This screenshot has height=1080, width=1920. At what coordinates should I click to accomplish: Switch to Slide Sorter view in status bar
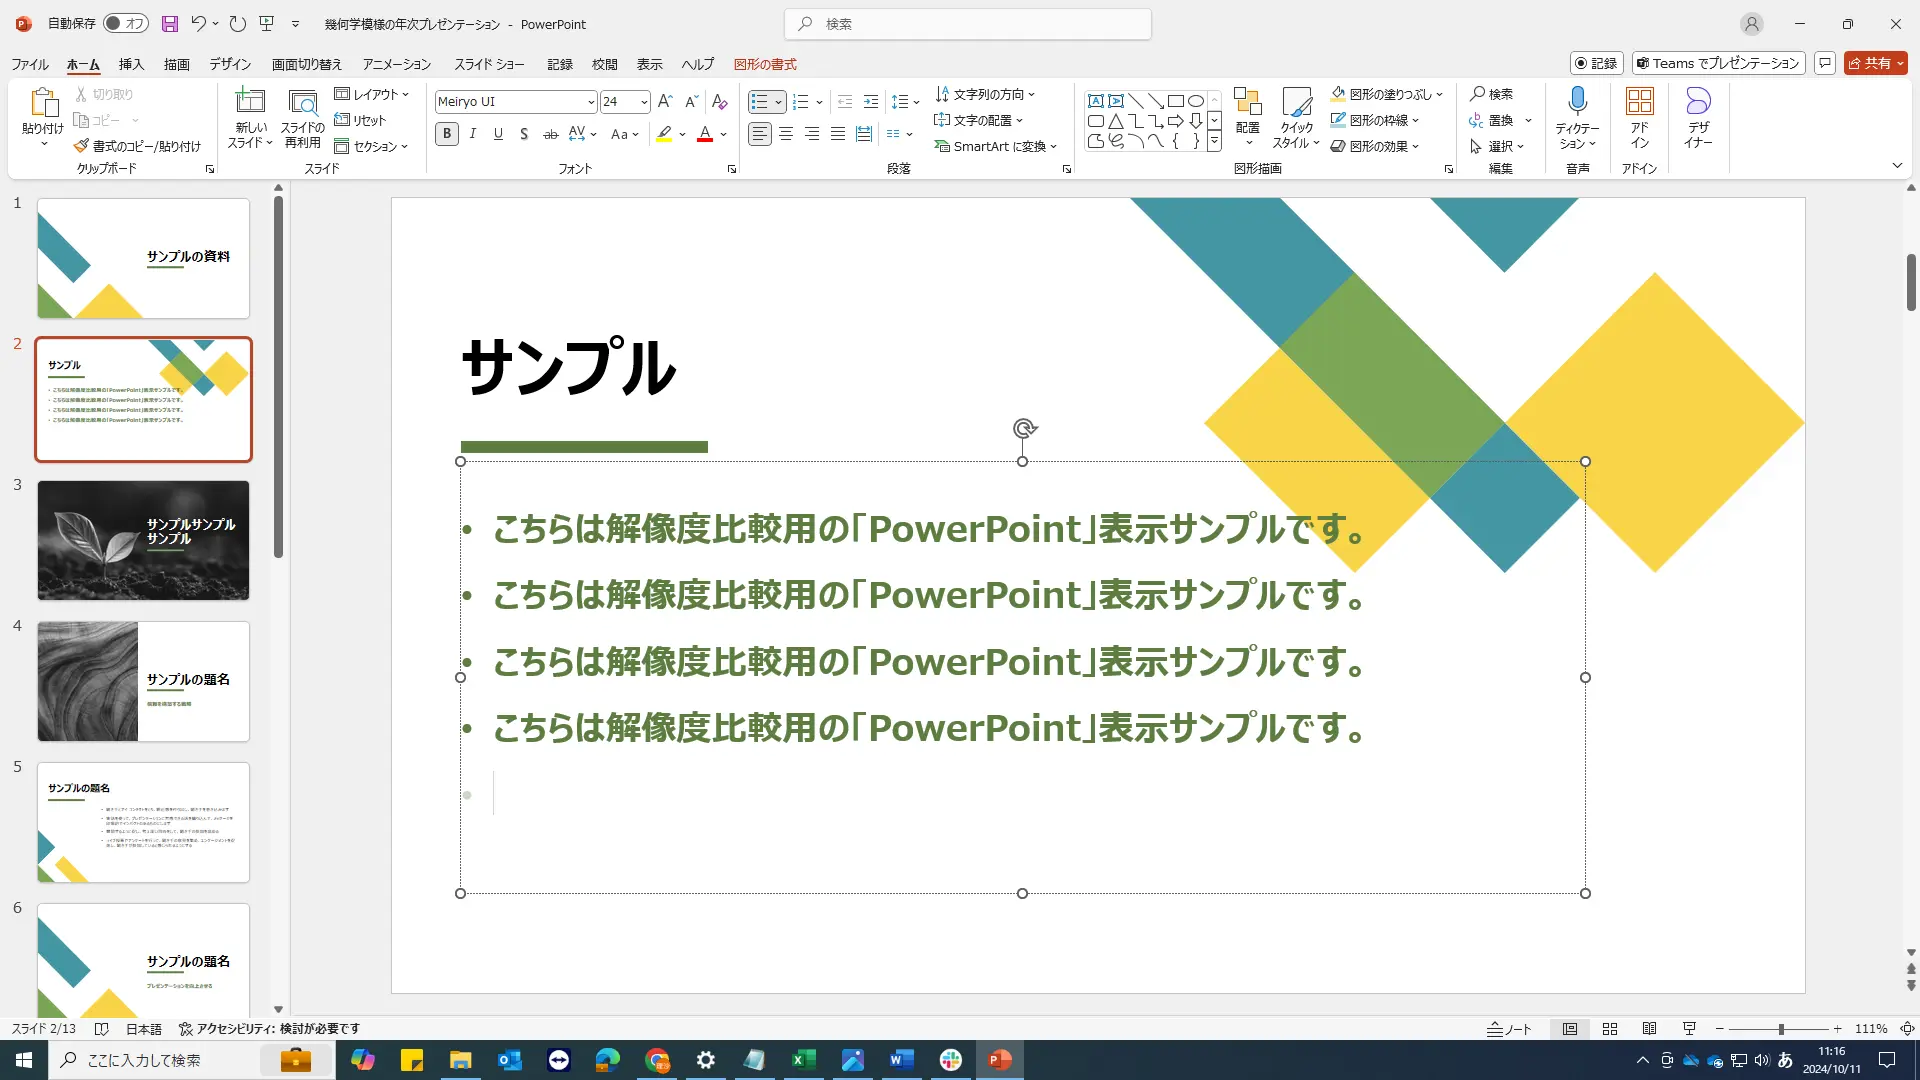(x=1610, y=1029)
